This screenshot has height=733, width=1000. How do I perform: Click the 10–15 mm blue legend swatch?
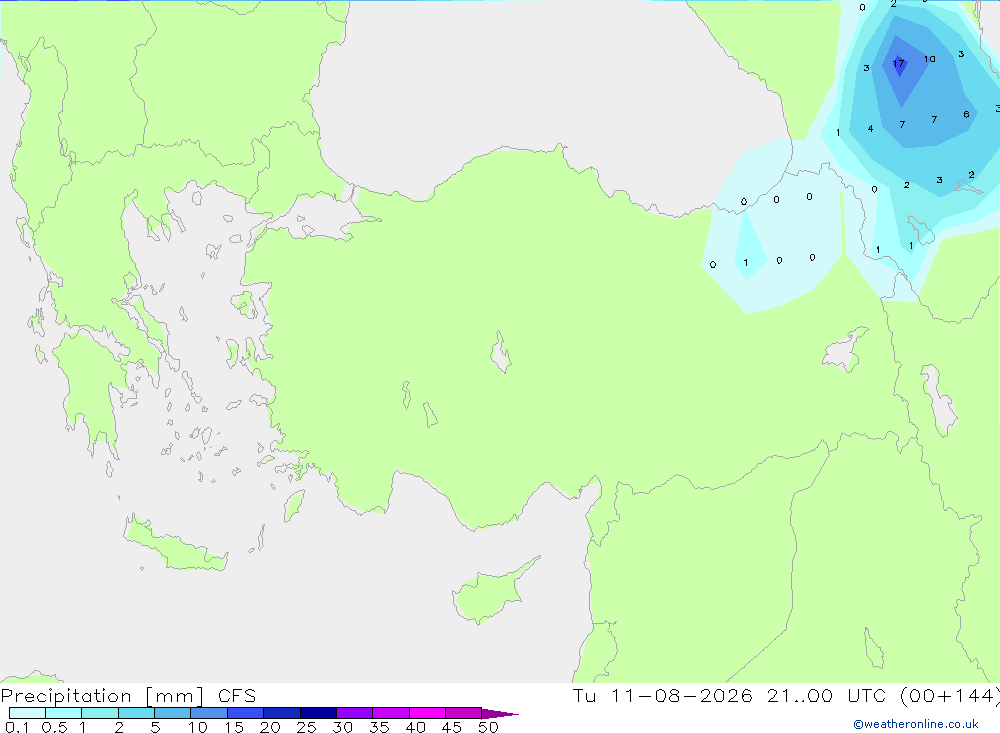[x=209, y=713]
